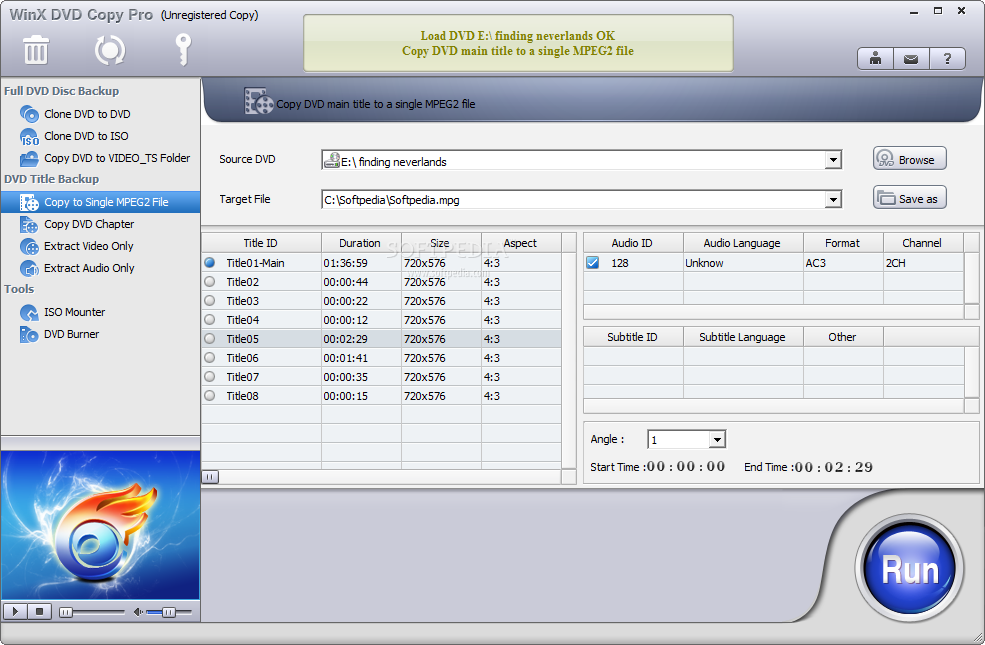This screenshot has width=985, height=645.
Task: Click the Title ID column header
Action: 261,243
